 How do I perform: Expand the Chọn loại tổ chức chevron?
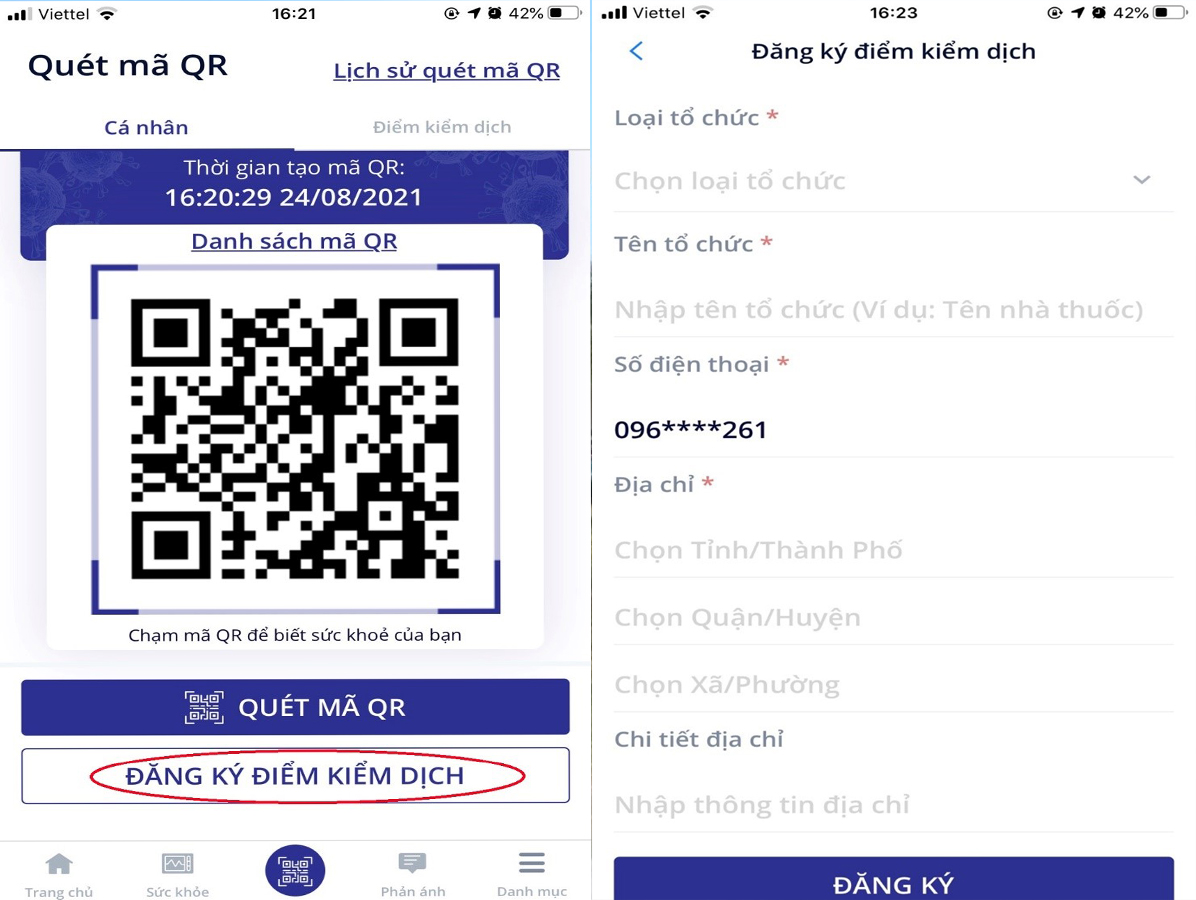pyautogui.click(x=1141, y=180)
